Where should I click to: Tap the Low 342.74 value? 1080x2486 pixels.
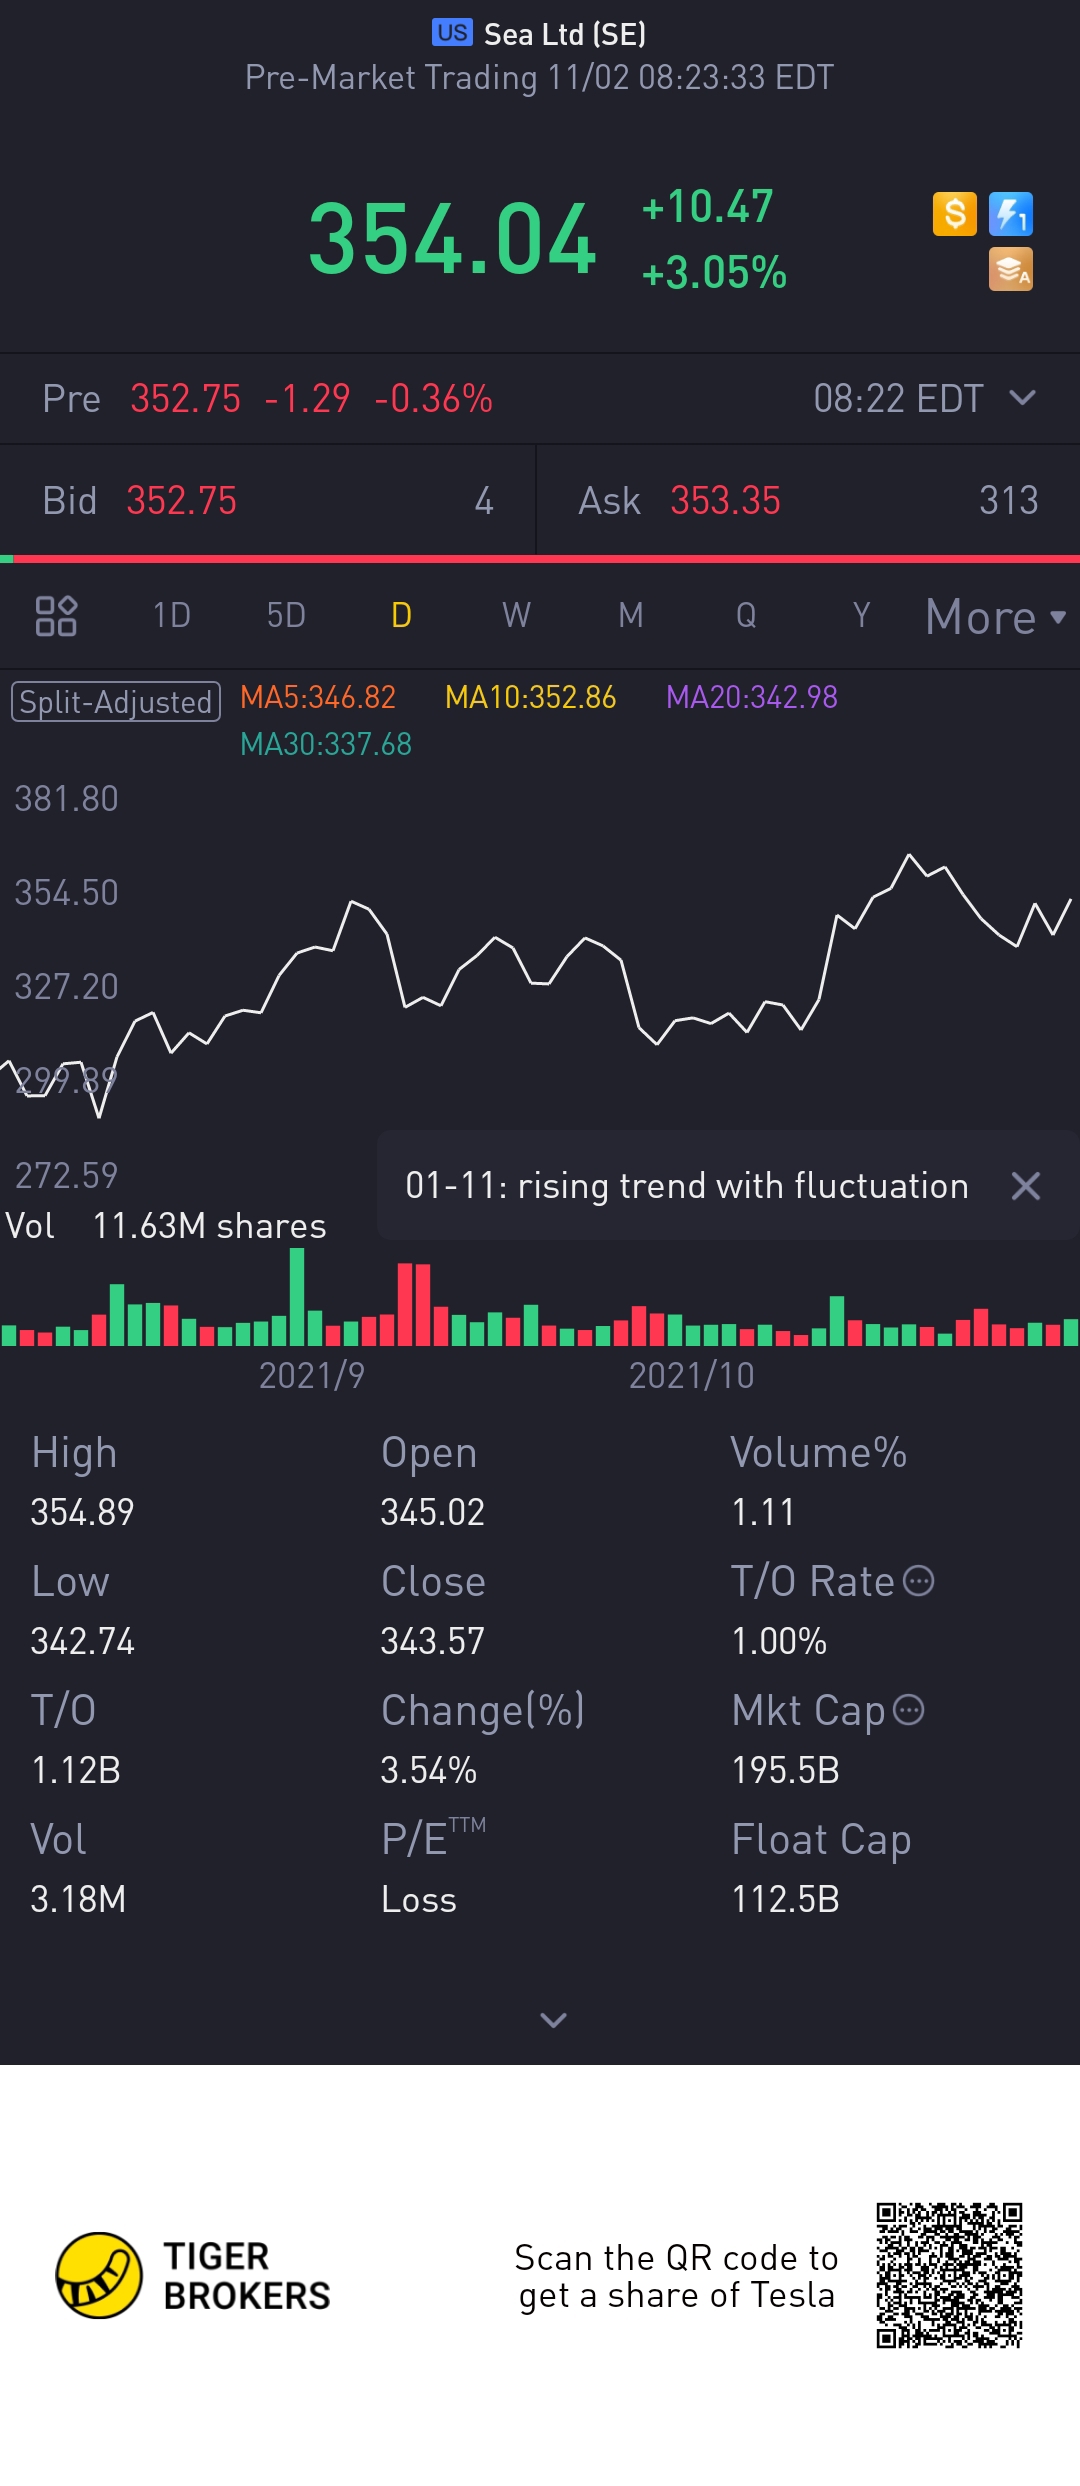pyautogui.click(x=82, y=1641)
